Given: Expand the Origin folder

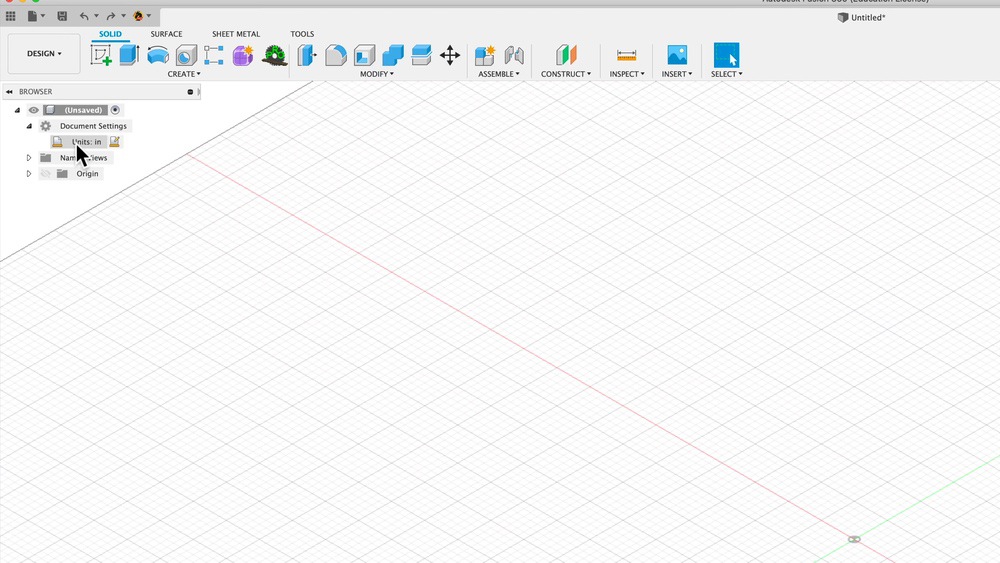Looking at the screenshot, I should pos(29,173).
